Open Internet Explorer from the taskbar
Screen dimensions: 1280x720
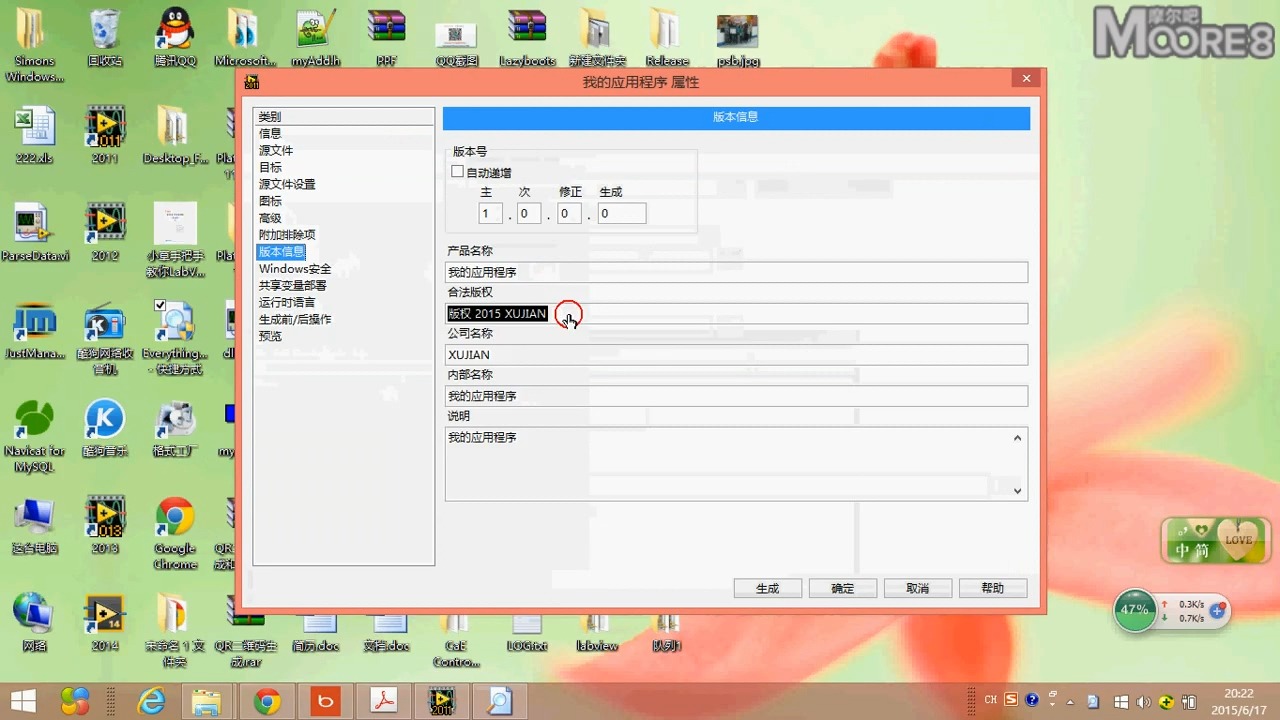tap(152, 701)
